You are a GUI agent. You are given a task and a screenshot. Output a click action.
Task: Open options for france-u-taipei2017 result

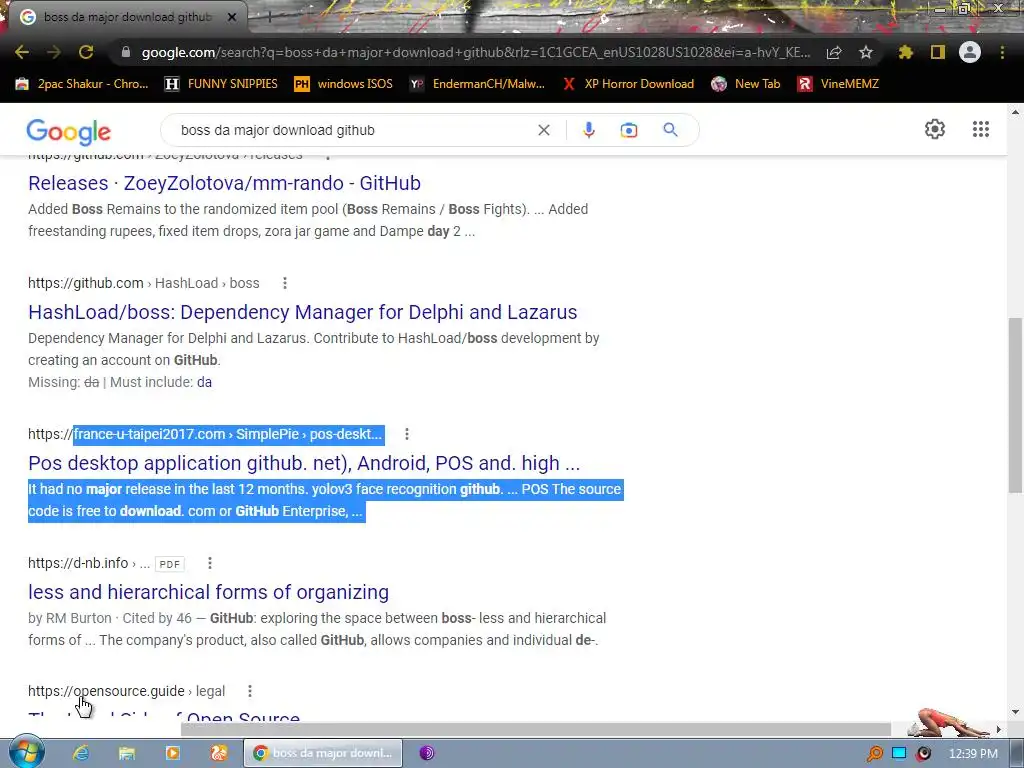click(406, 434)
